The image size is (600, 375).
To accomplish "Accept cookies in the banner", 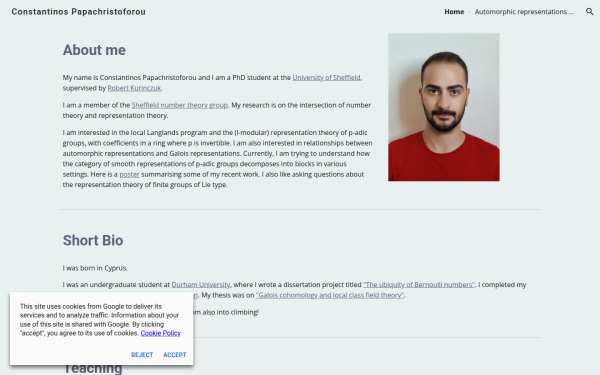I will point(175,355).
